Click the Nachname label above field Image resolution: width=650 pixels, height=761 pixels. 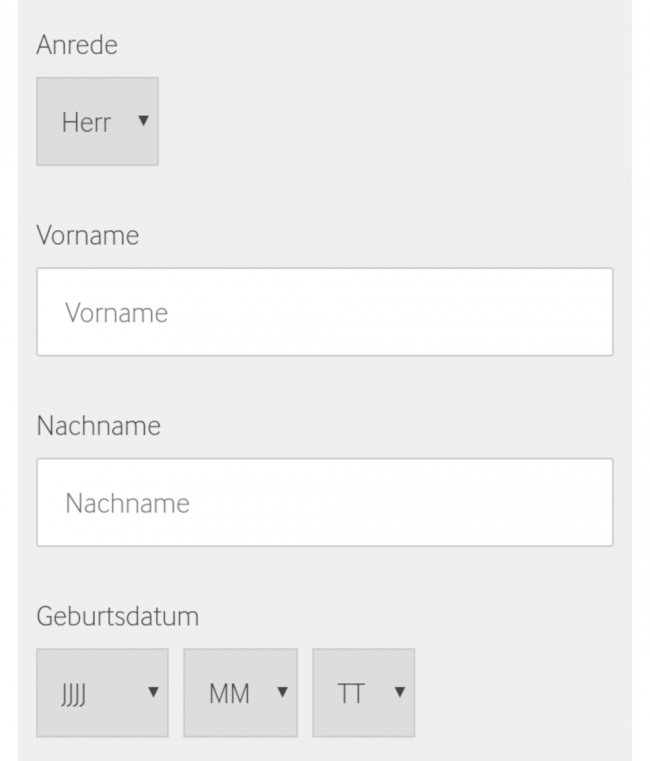98,426
